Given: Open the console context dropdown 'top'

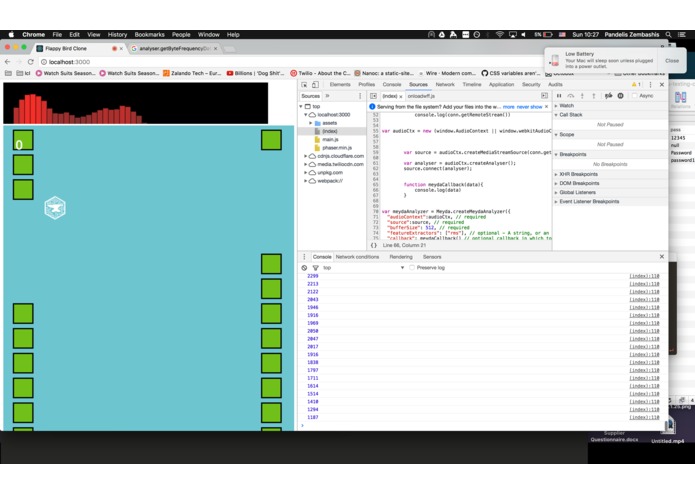Looking at the screenshot, I should pos(363,268).
